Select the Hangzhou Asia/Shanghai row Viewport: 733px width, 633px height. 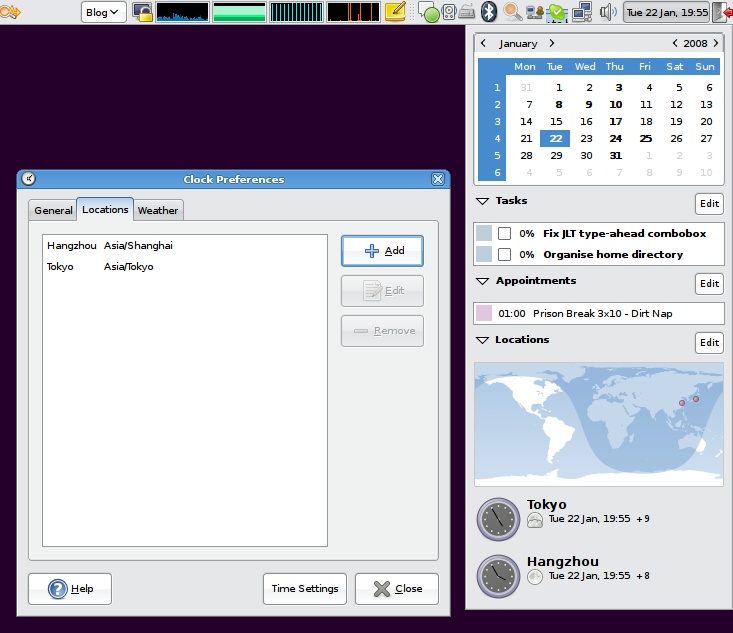point(185,245)
